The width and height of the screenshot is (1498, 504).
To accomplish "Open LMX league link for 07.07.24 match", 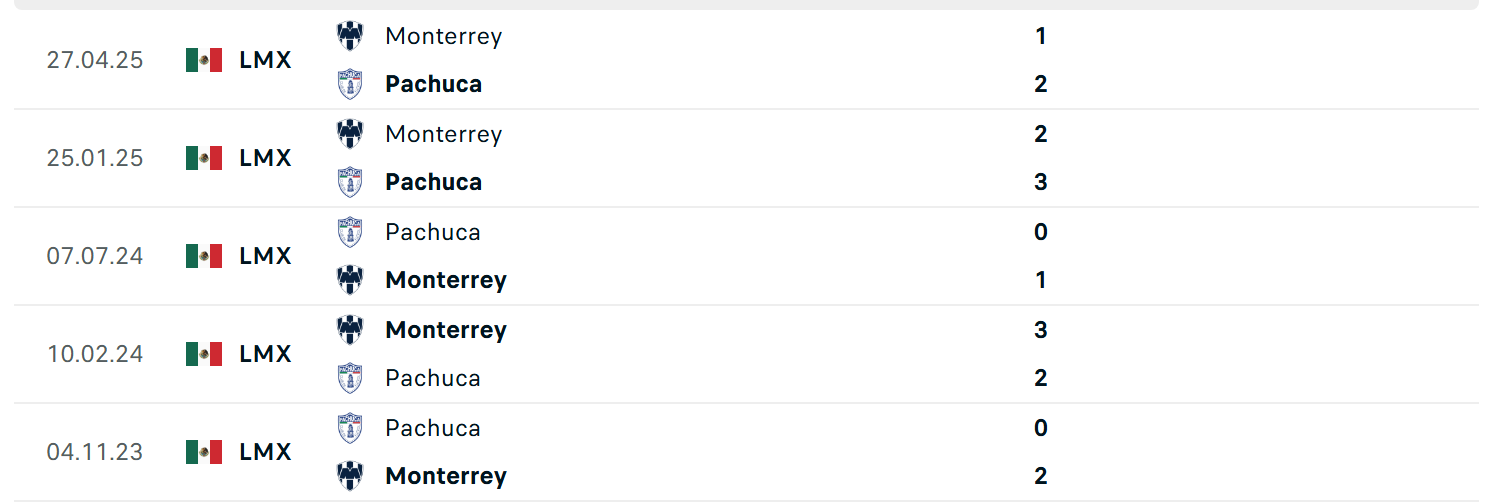I will (266, 256).
